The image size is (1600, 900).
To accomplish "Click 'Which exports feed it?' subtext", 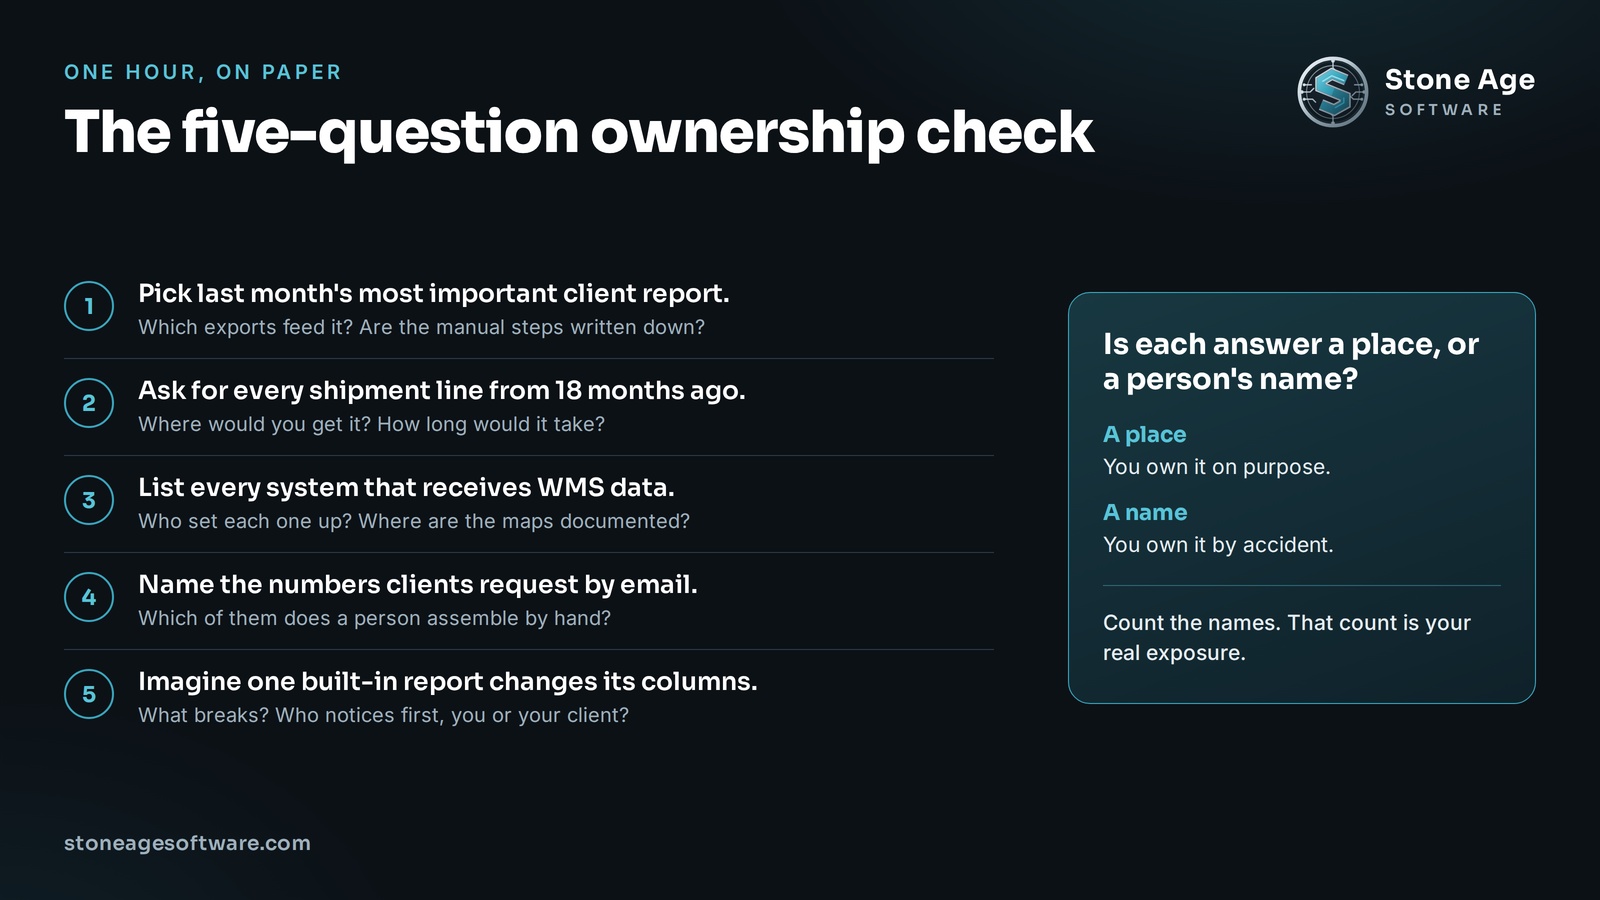I will coord(246,327).
